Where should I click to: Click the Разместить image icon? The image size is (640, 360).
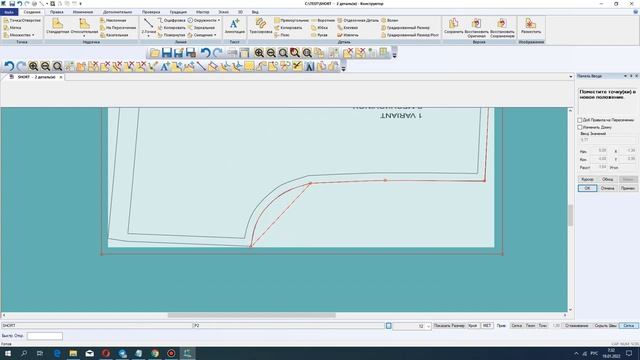(x=531, y=26)
